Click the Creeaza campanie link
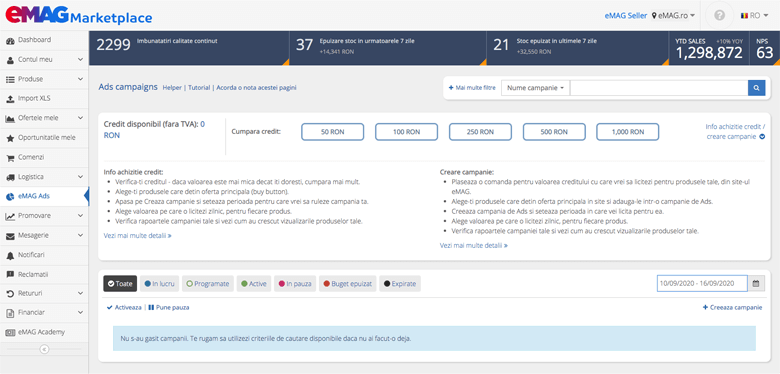Image resolution: width=780 pixels, height=374 pixels. point(732,307)
